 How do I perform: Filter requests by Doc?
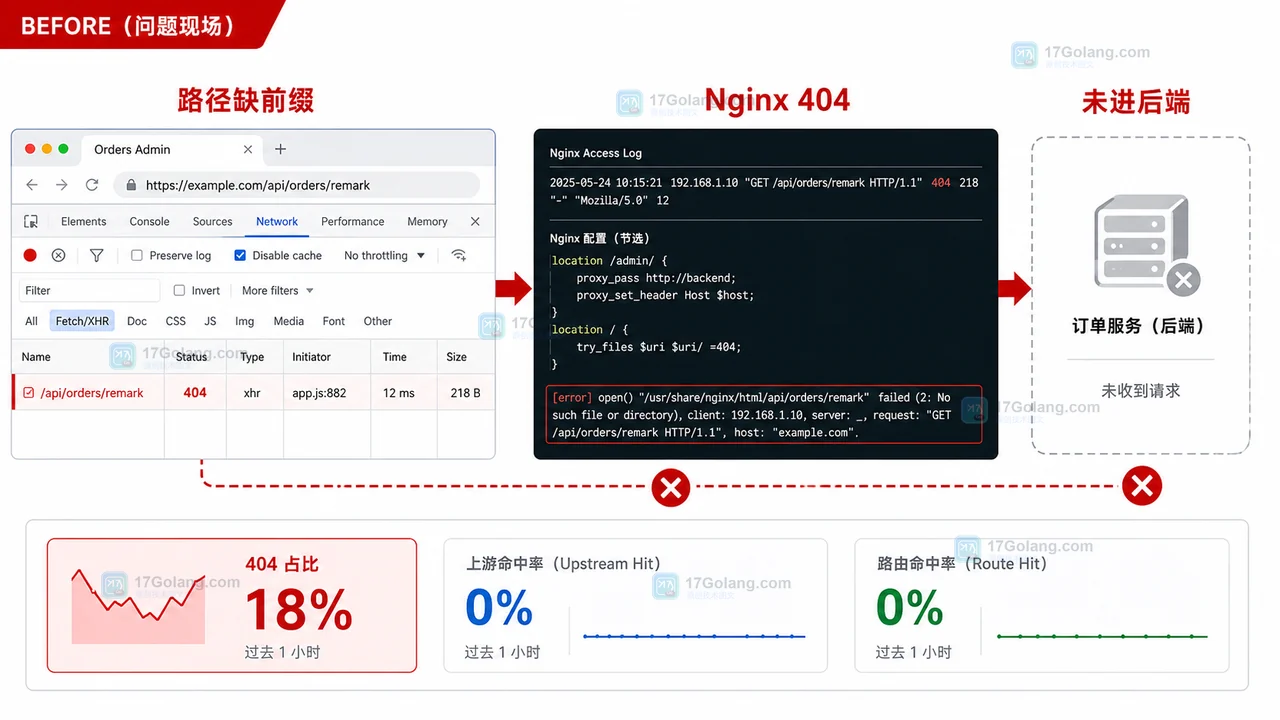(137, 321)
